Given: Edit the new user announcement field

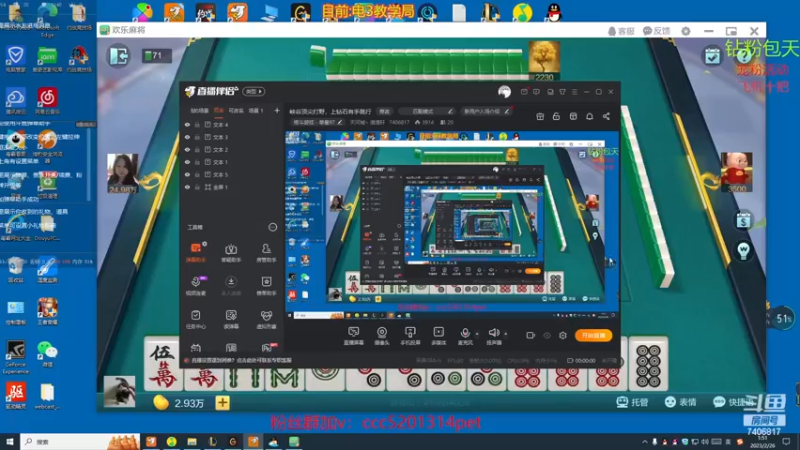Looking at the screenshot, I should [x=486, y=111].
